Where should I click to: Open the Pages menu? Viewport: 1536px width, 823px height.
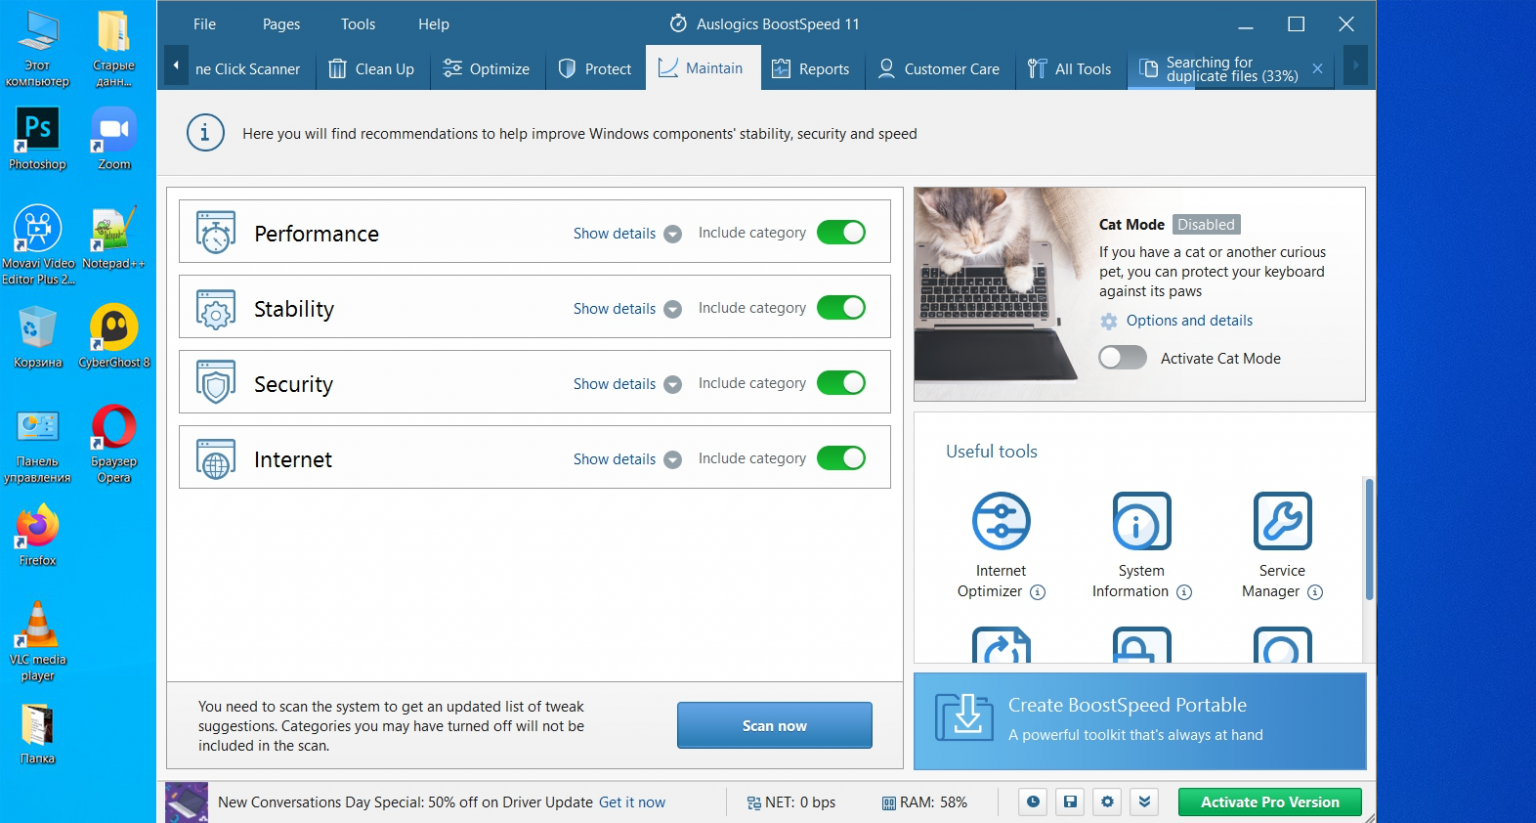[x=281, y=24]
